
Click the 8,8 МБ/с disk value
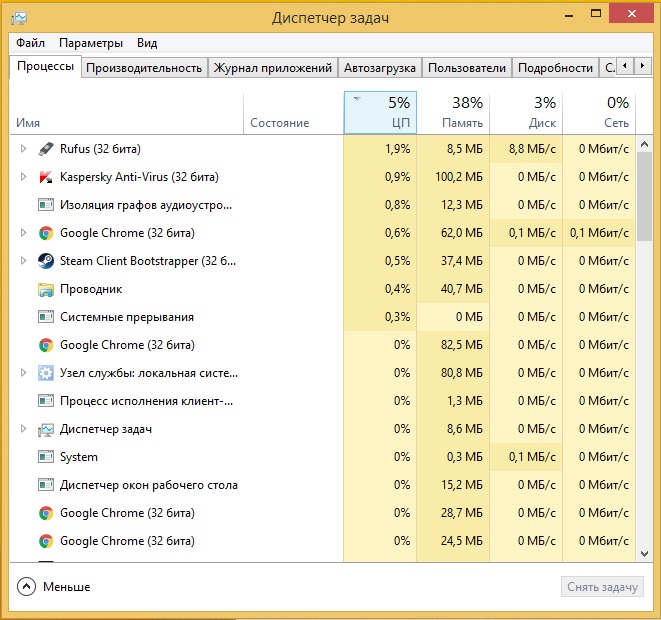tap(532, 149)
